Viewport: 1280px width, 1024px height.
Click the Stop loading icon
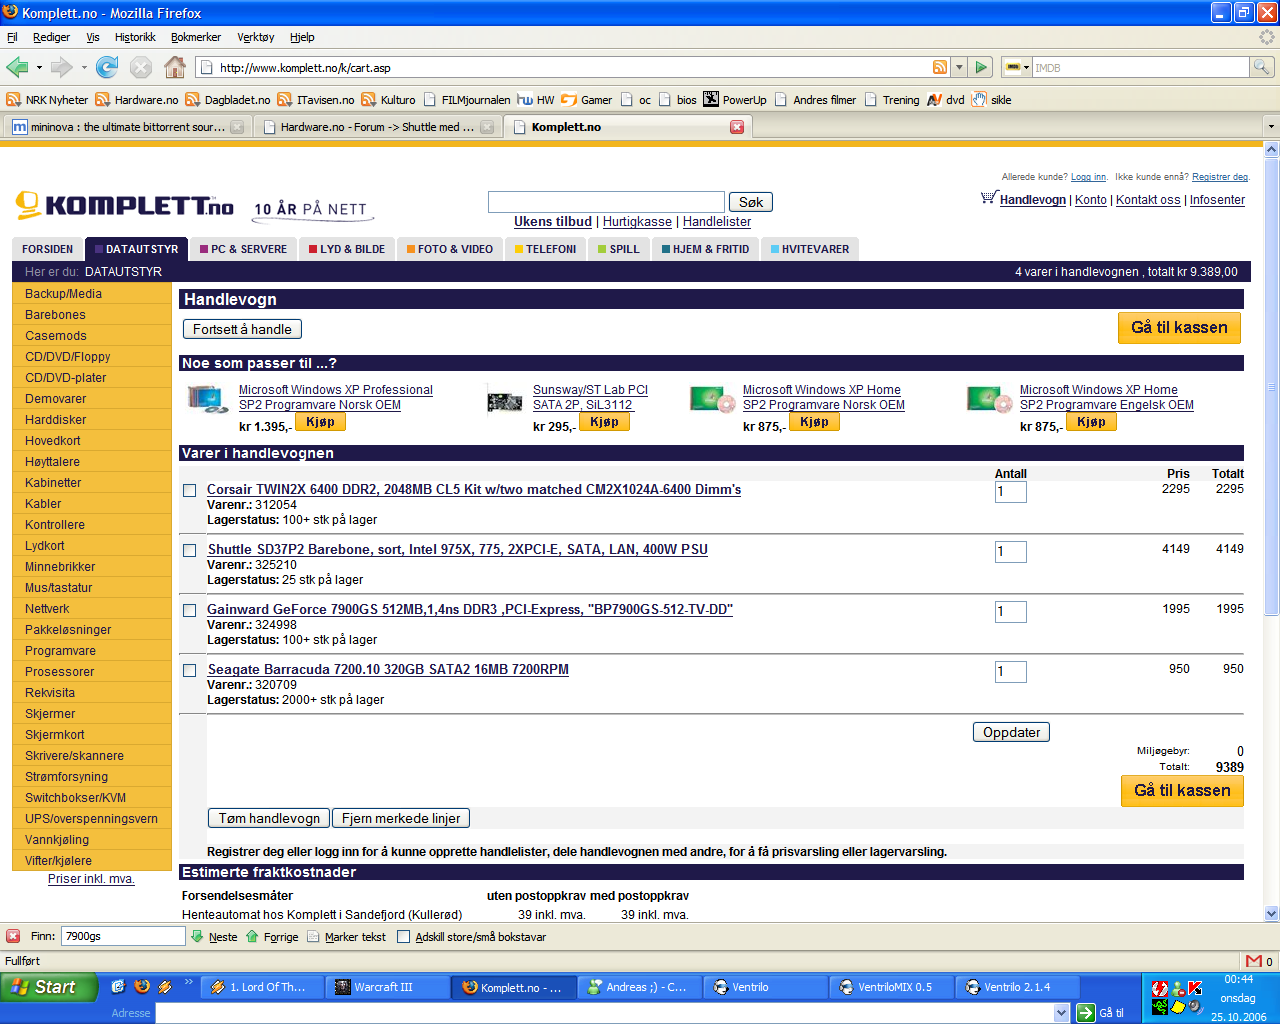[x=141, y=67]
